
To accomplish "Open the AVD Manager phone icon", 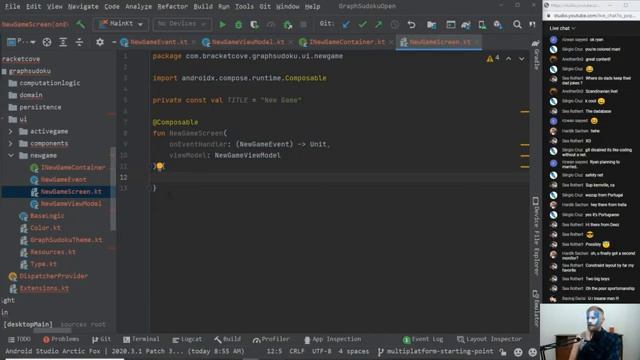I will (x=482, y=25).
